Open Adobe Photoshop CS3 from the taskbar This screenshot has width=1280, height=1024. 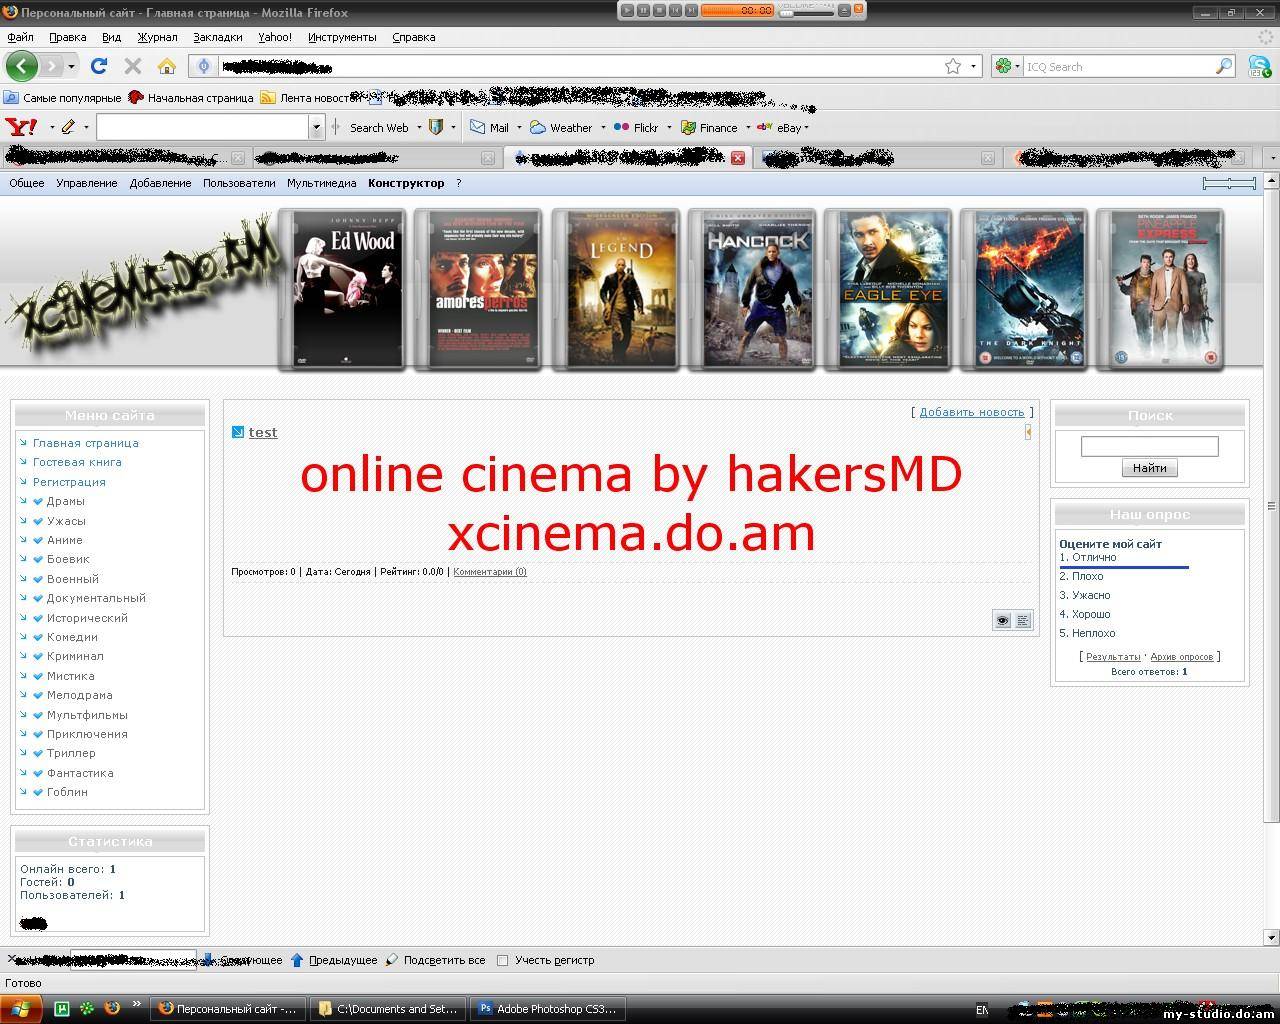548,1009
